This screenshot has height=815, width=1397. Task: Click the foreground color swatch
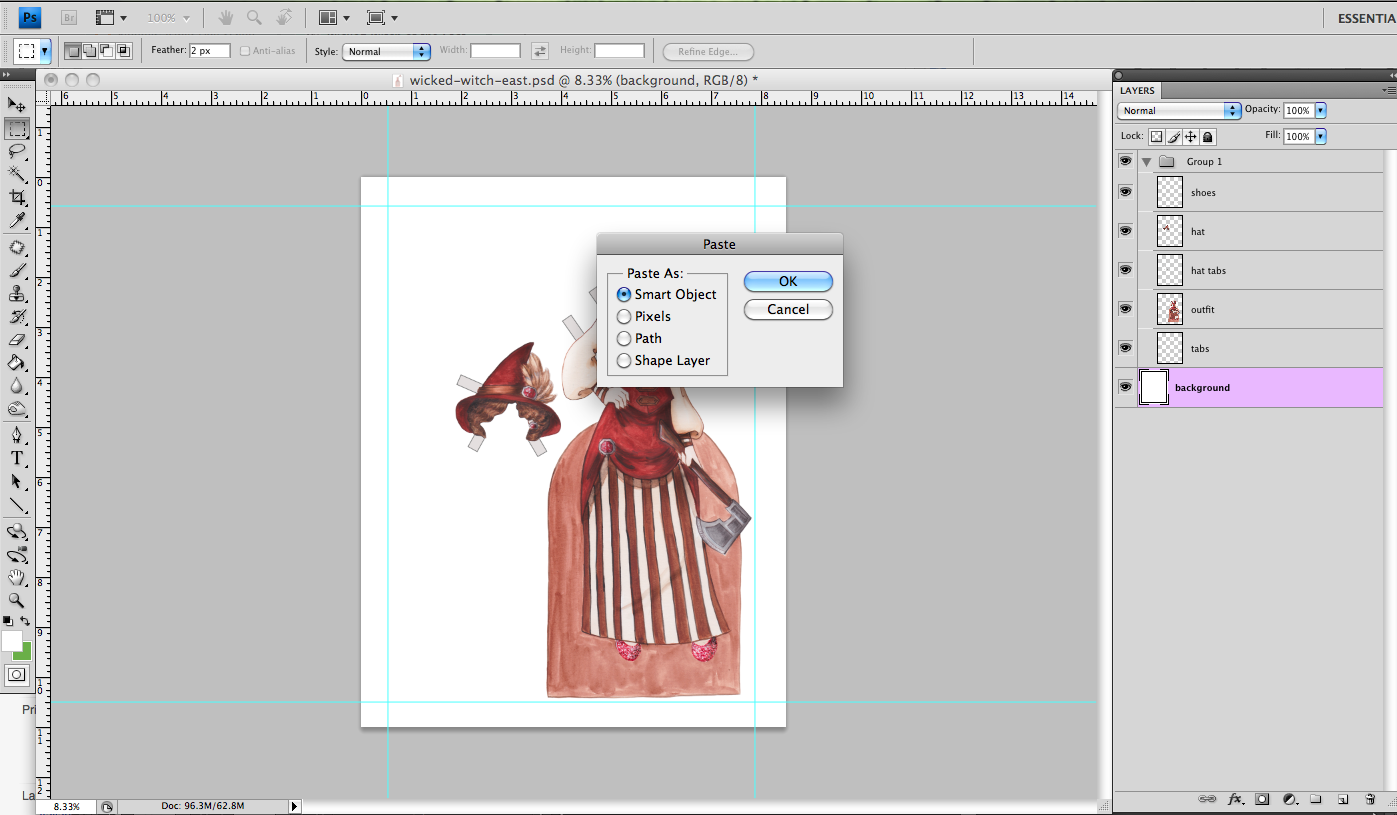click(11, 640)
